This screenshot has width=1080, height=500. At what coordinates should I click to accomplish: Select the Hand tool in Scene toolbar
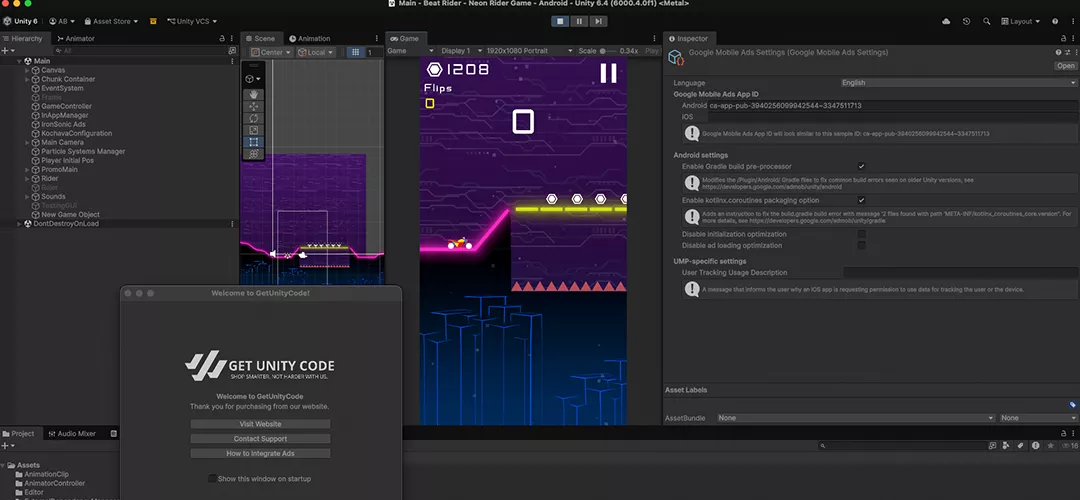(x=254, y=94)
